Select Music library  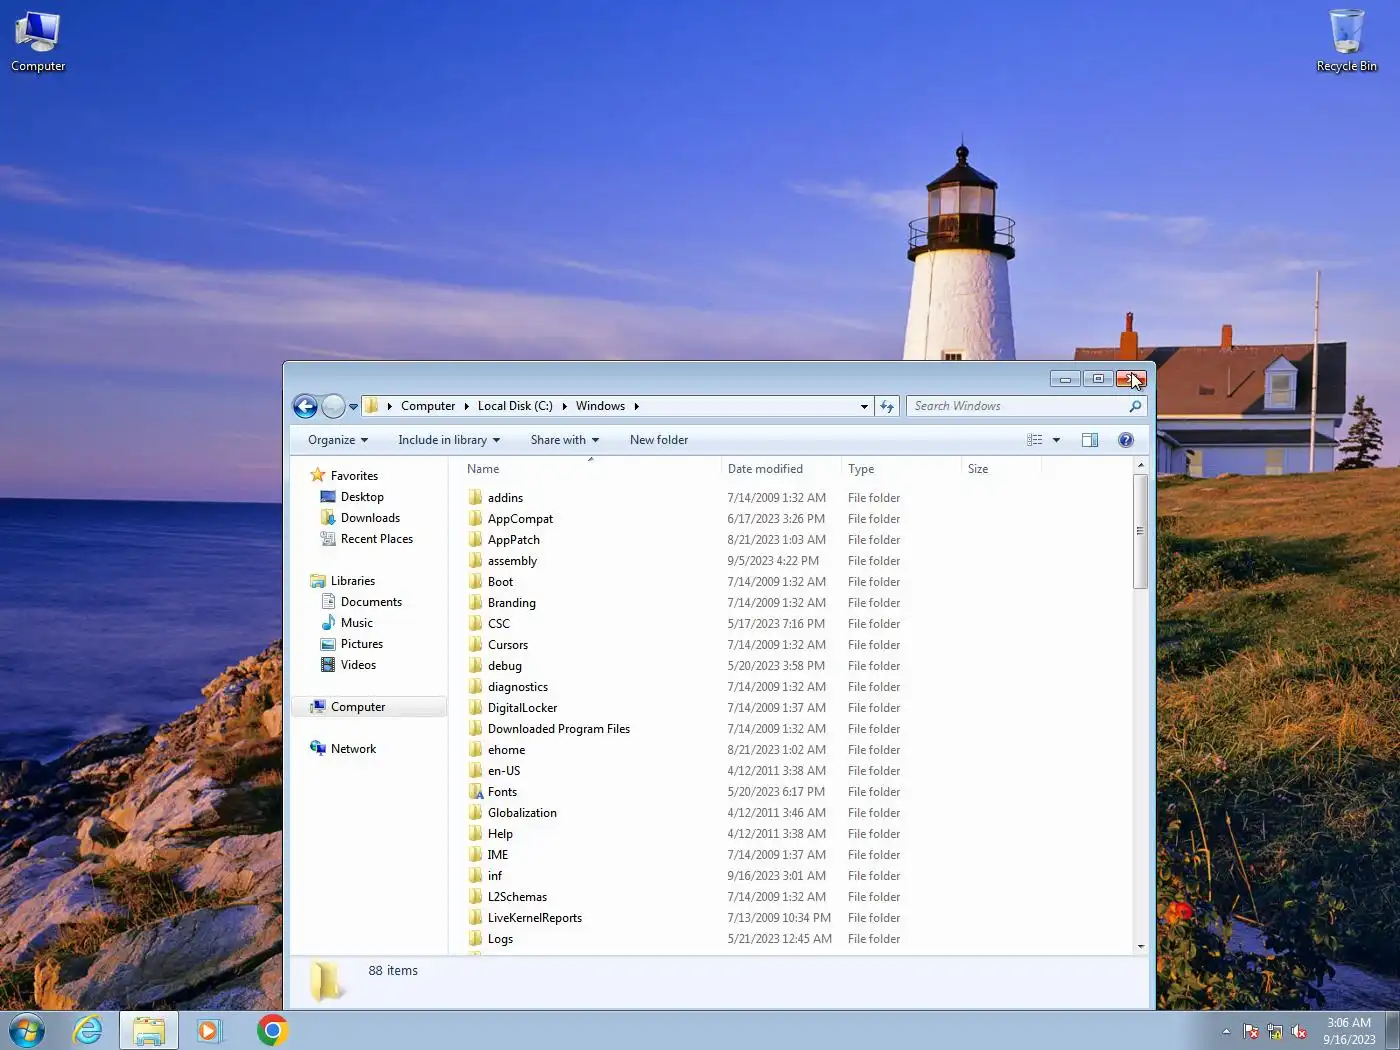(356, 623)
